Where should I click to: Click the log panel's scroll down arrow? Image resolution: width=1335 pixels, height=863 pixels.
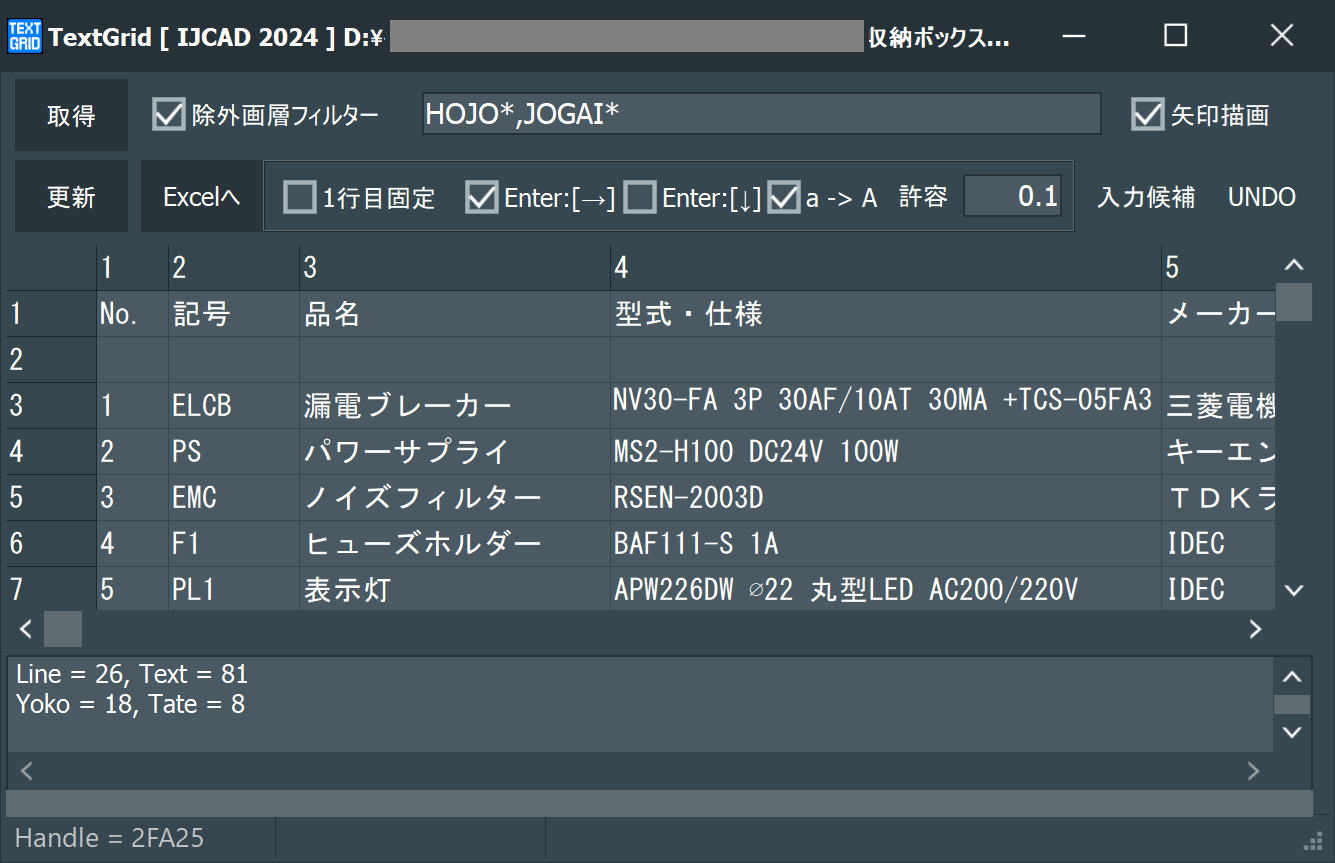1292,732
